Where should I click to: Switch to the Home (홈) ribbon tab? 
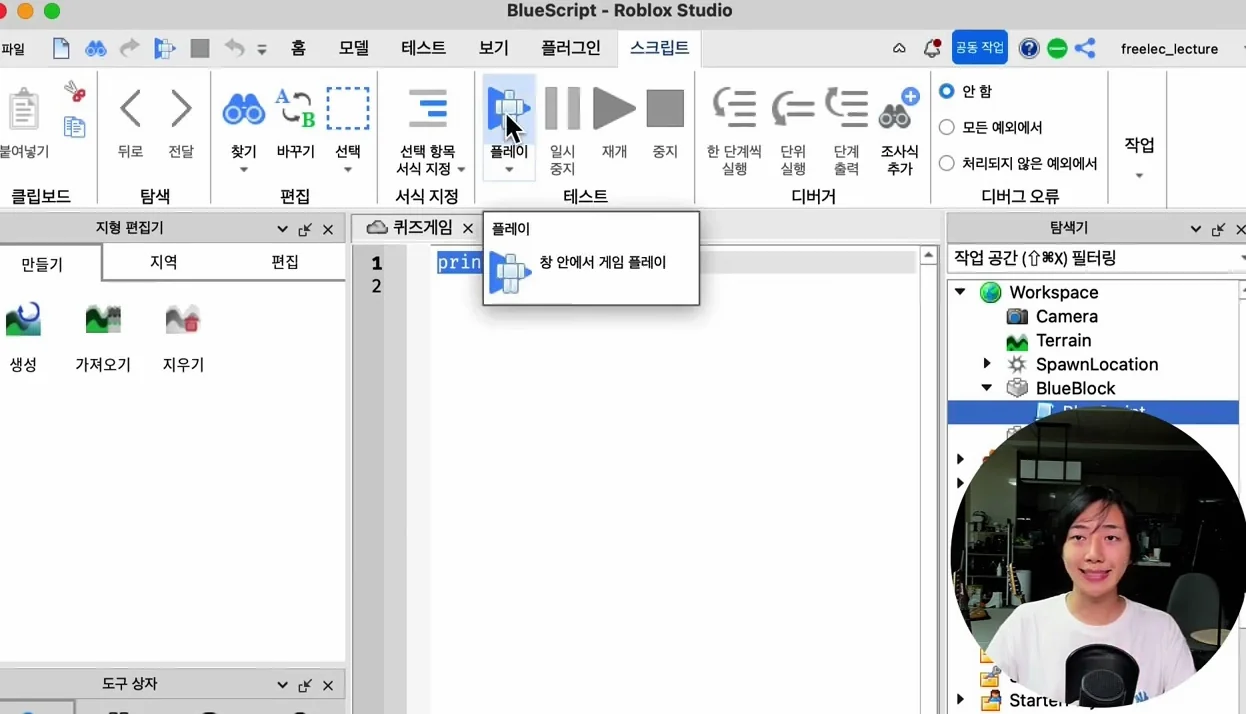[x=298, y=47]
